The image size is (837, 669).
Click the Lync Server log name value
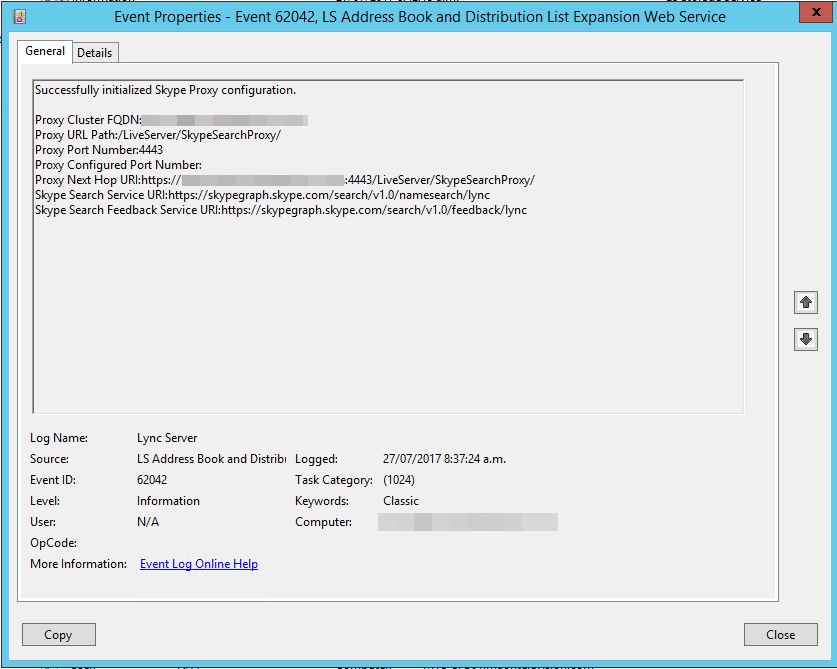167,438
